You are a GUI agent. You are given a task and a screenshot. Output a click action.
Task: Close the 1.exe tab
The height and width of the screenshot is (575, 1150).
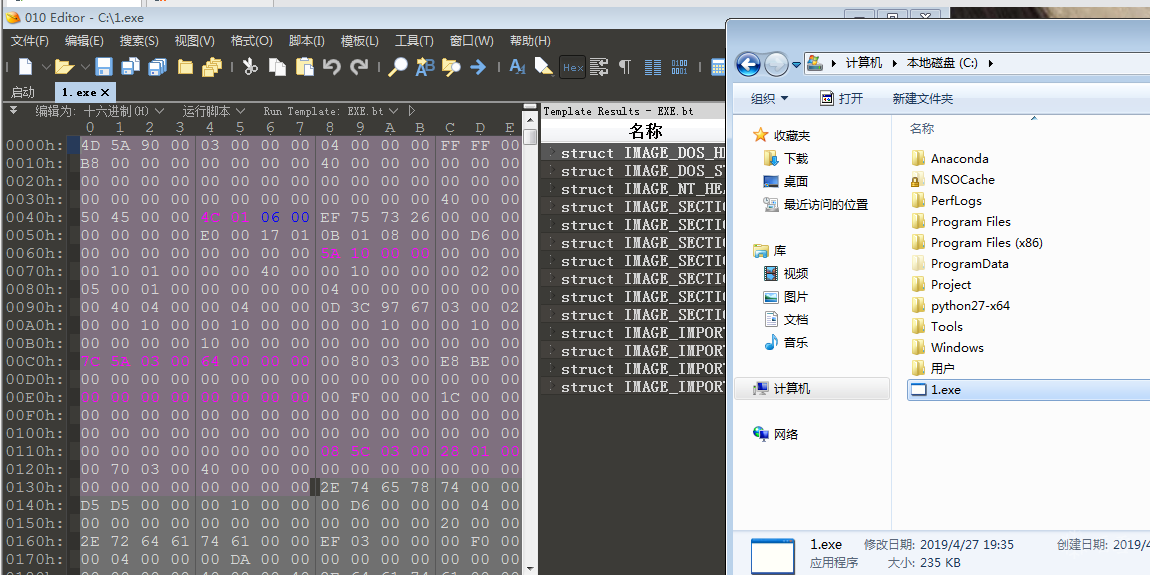(104, 92)
